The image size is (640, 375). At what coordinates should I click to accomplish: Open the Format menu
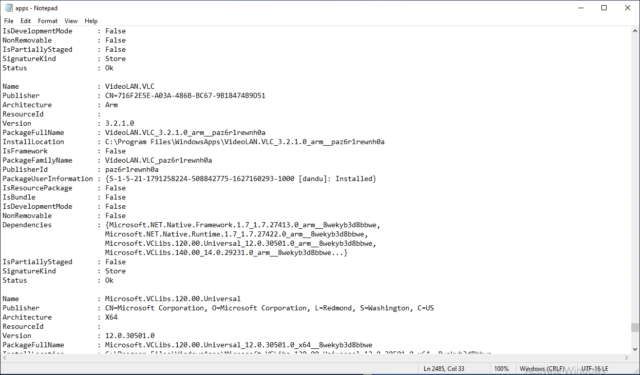[x=48, y=21]
